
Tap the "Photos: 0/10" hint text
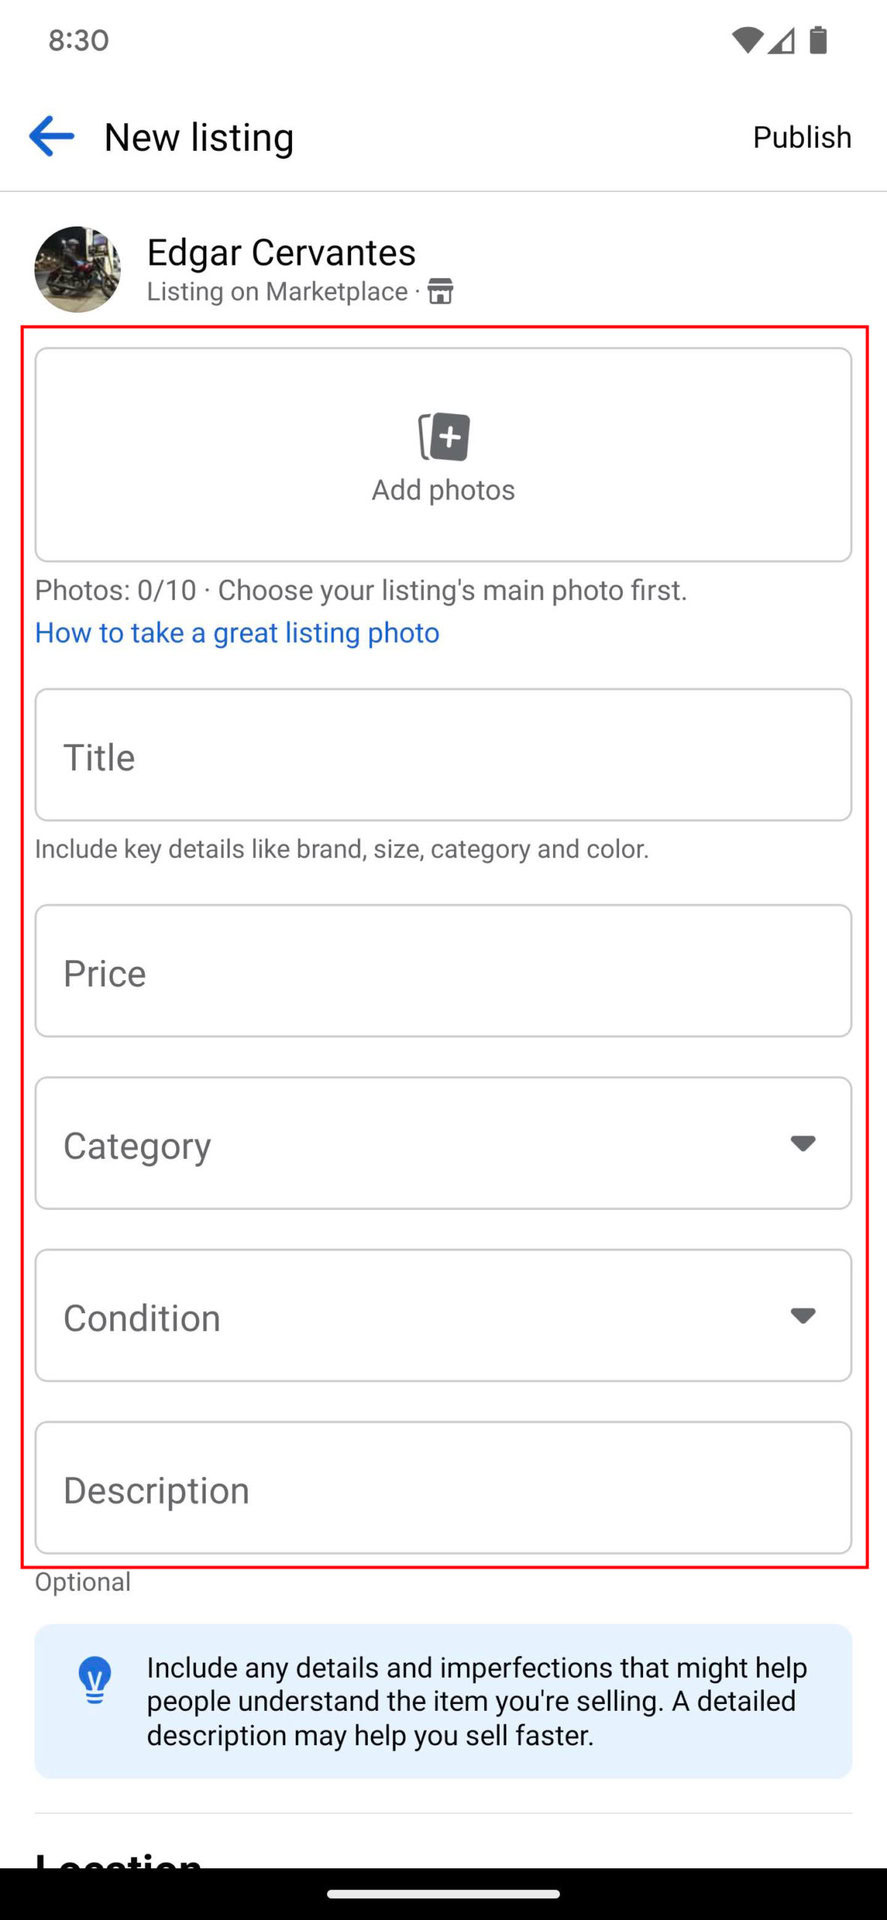(x=360, y=590)
